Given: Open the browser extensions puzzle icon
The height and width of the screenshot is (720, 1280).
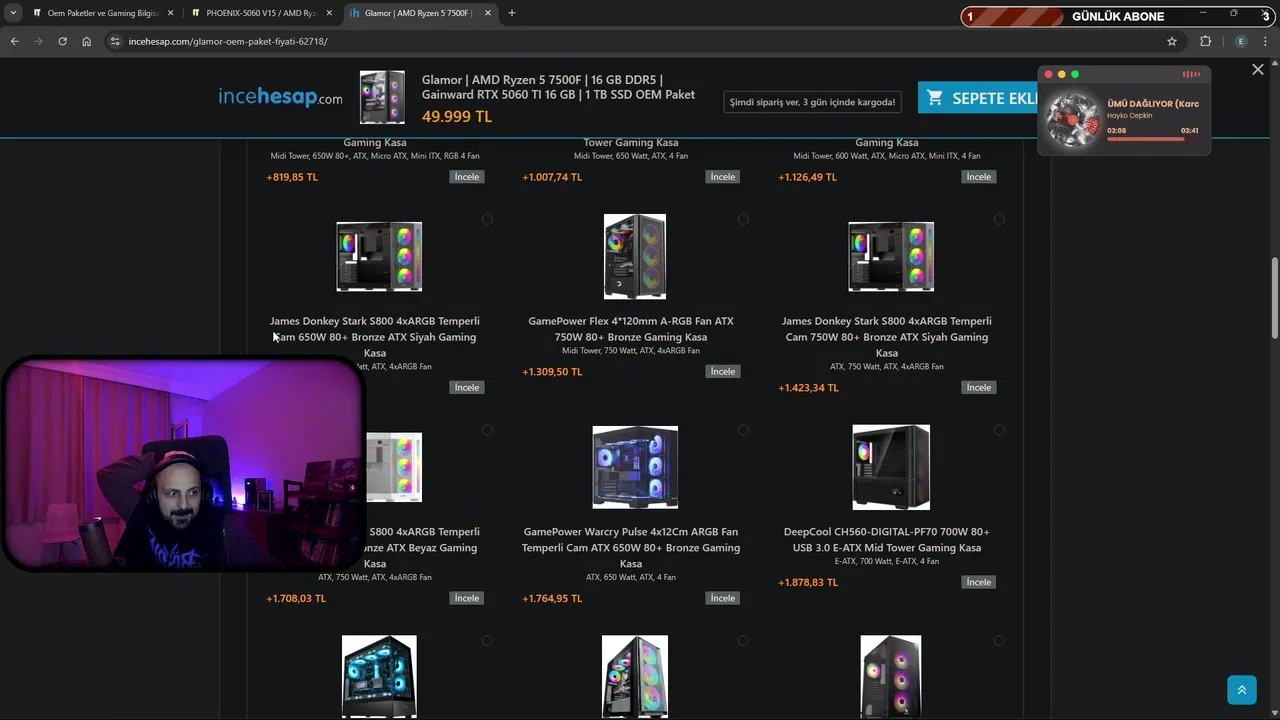Looking at the screenshot, I should [1205, 41].
